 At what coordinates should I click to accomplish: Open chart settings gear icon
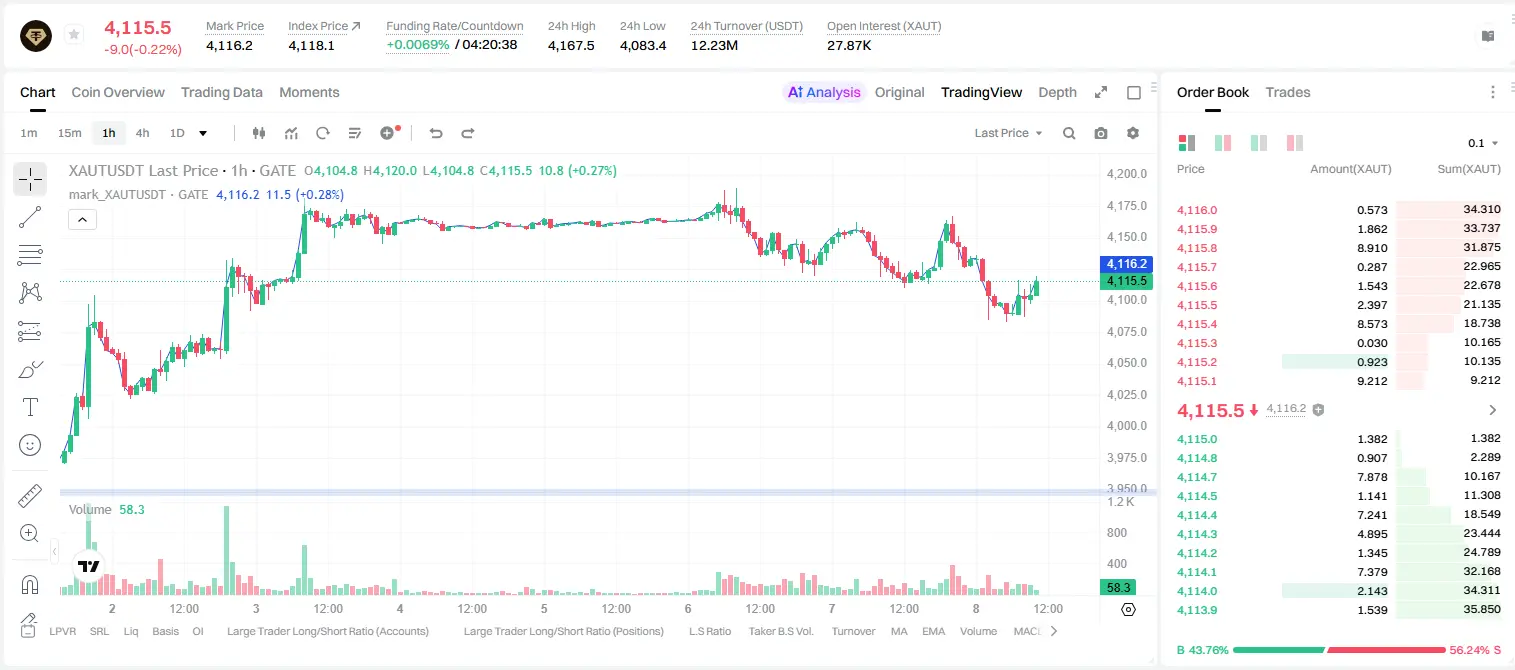[1133, 133]
